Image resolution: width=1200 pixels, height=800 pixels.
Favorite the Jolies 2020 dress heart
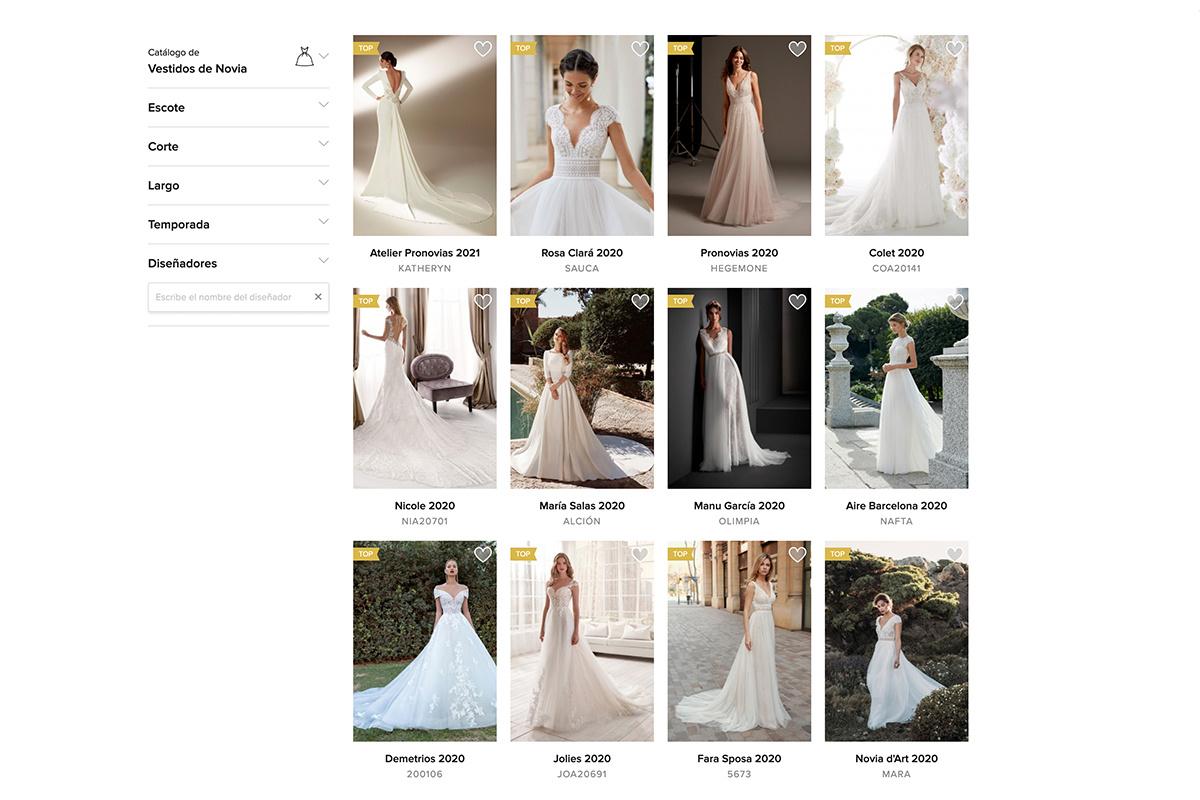[640, 555]
